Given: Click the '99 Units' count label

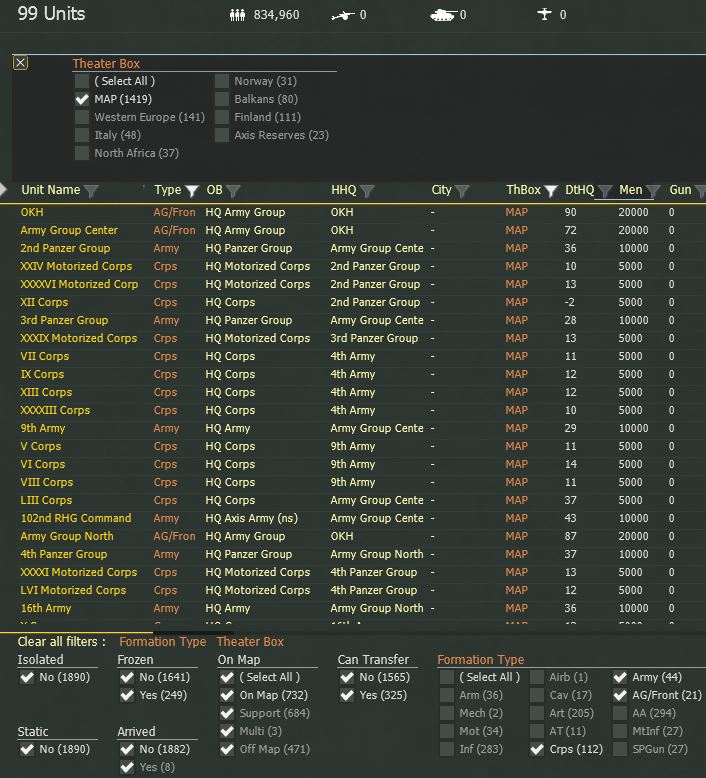Looking at the screenshot, I should [52, 13].
